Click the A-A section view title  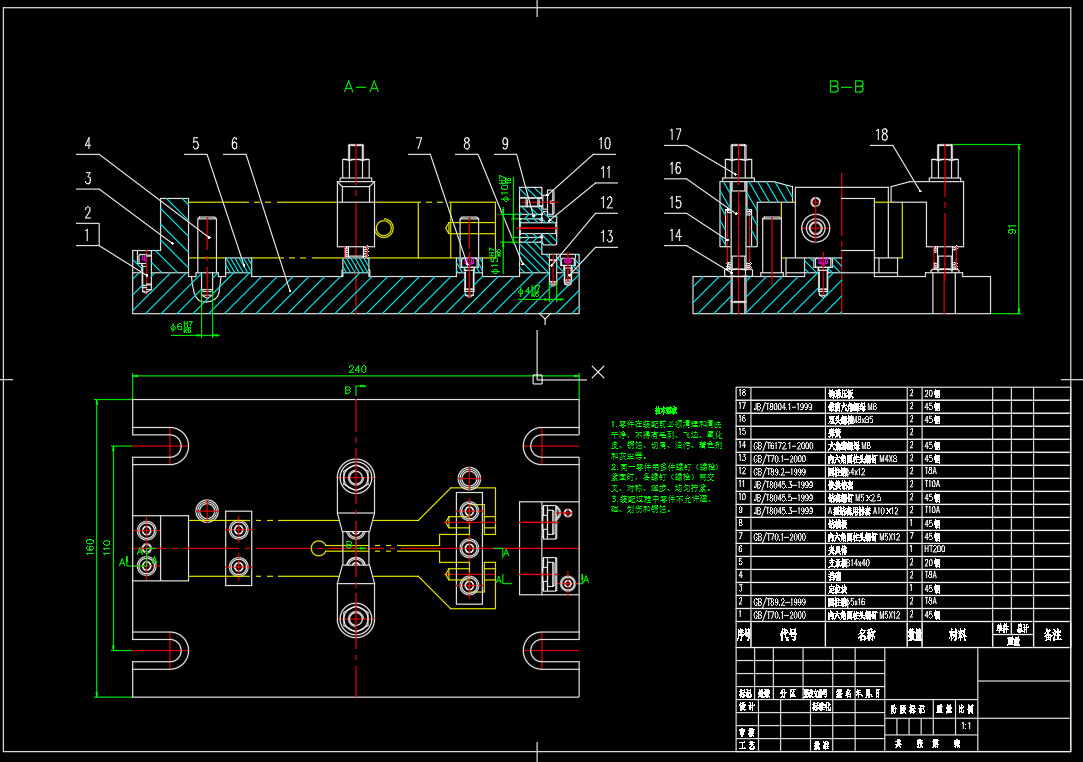tap(361, 87)
